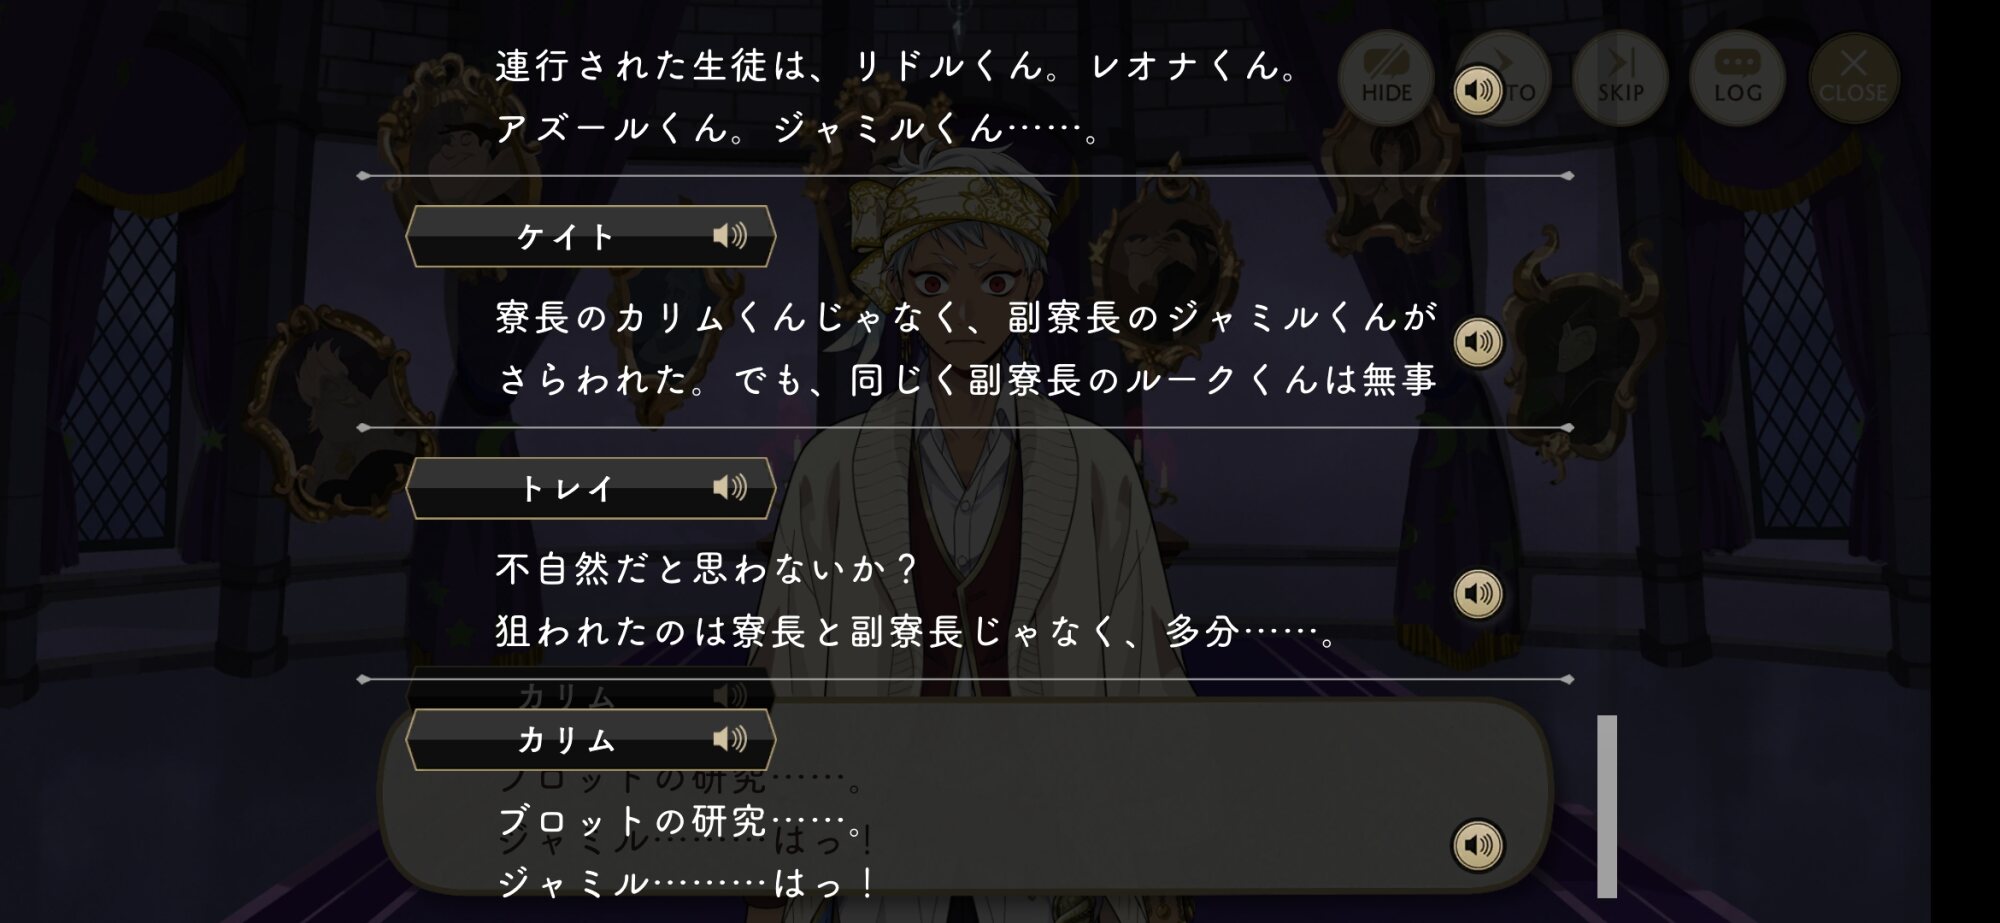Click the log scrollbar handle

click(x=1607, y=806)
